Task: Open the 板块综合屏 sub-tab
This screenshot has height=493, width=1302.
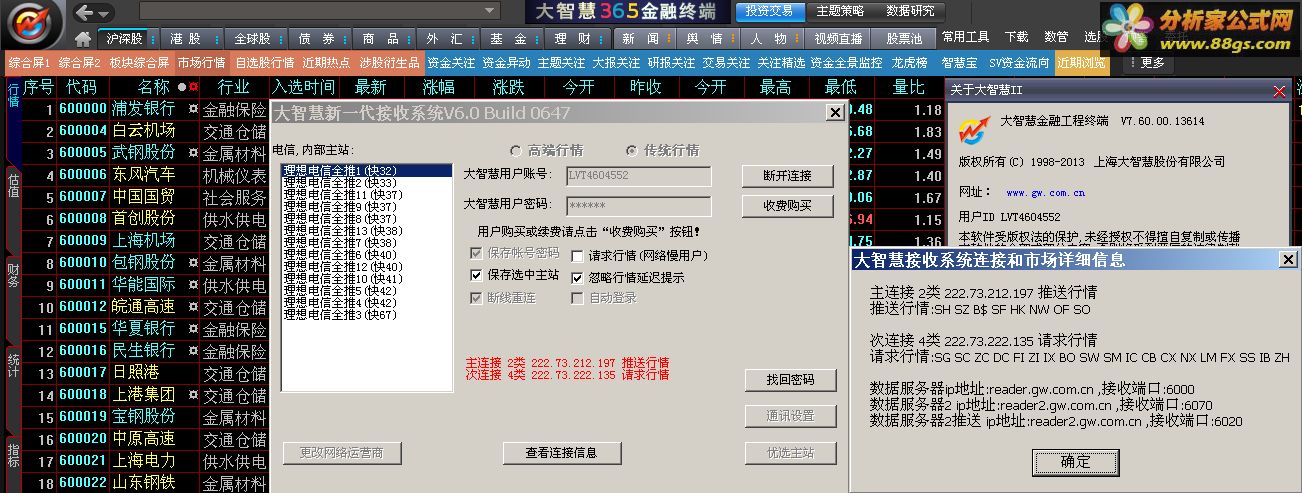Action: point(139,62)
